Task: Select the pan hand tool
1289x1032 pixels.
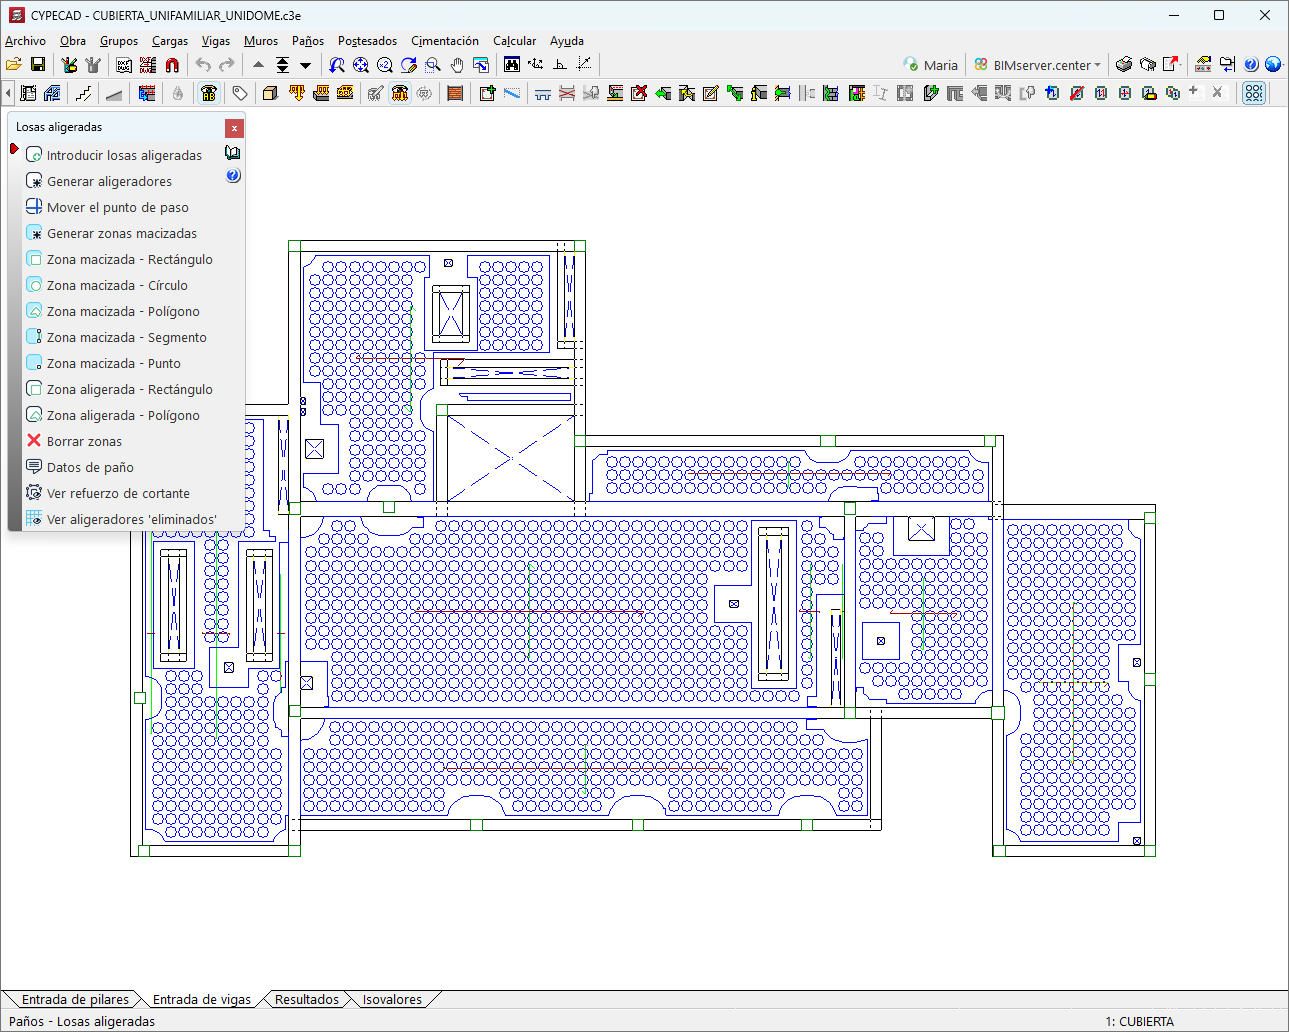Action: [457, 65]
